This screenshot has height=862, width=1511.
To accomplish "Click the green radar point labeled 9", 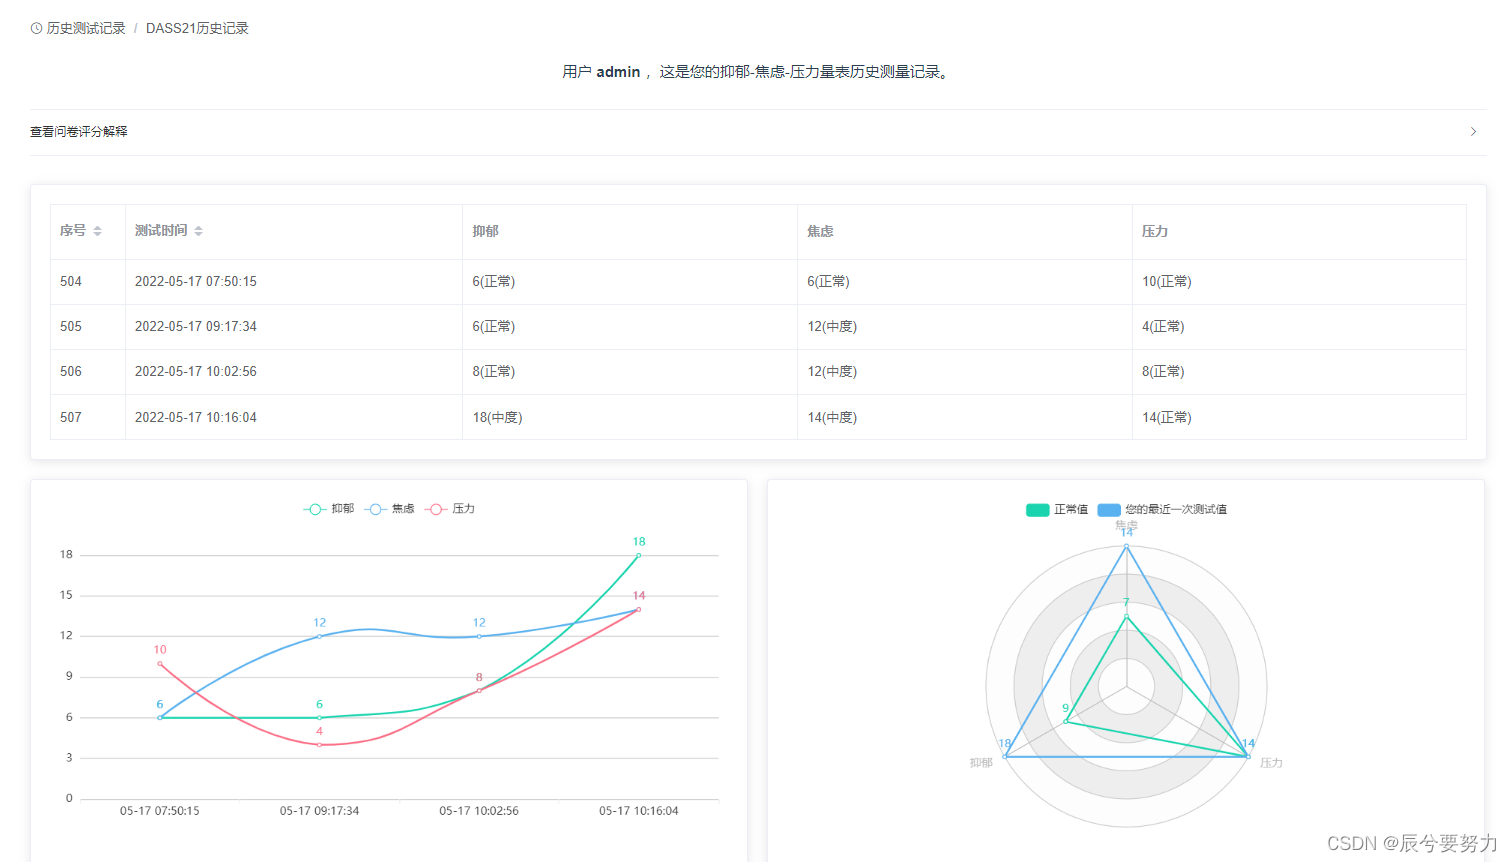I will (x=1066, y=721).
